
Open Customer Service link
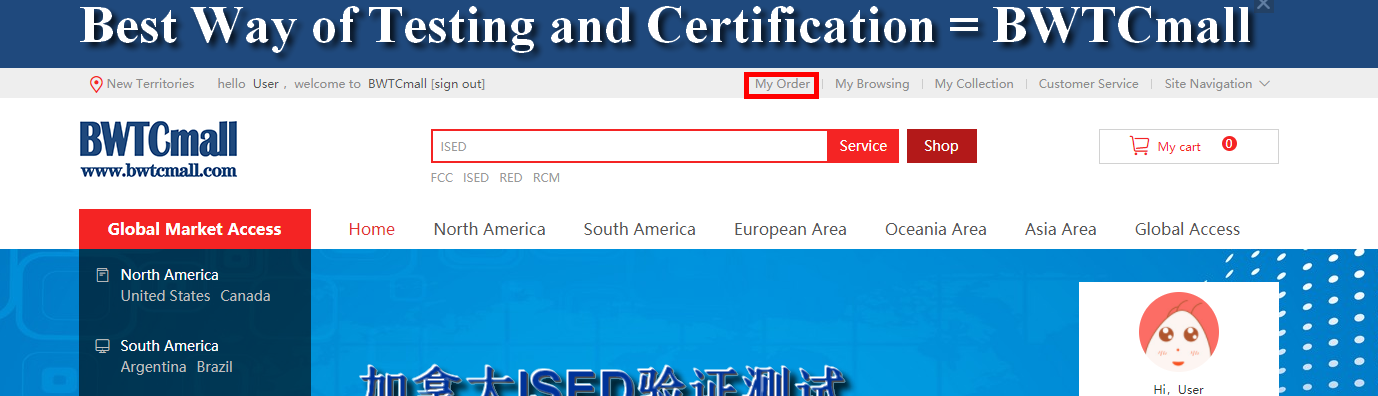1088,84
